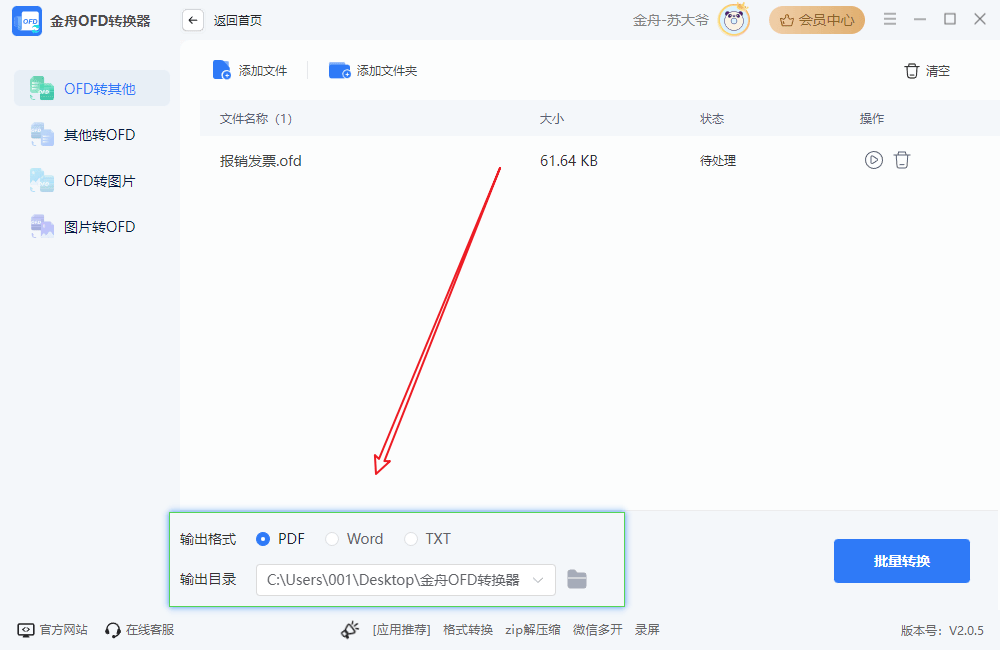Go back using the 返回首页 arrow
The height and width of the screenshot is (650, 1000).
pos(192,19)
